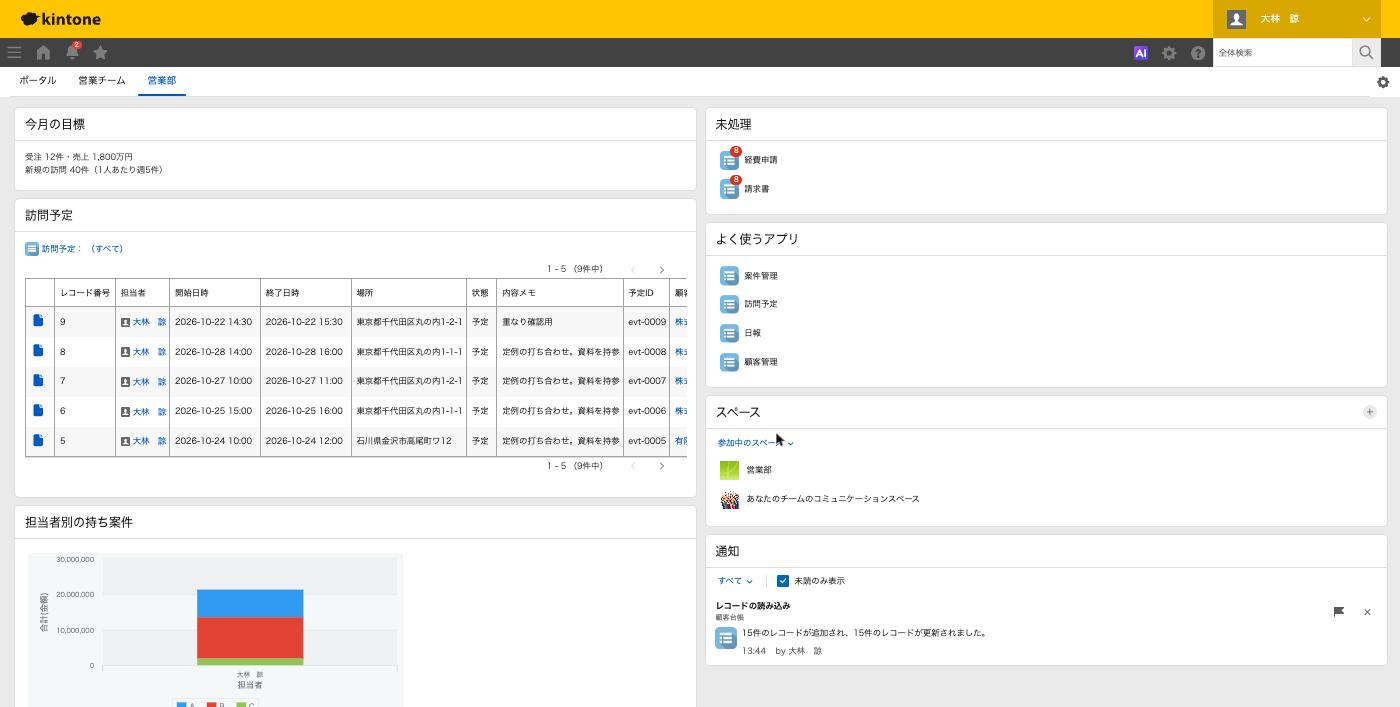1400x707 pixels.
Task: Open the header settings gear
Action: coord(1169,53)
